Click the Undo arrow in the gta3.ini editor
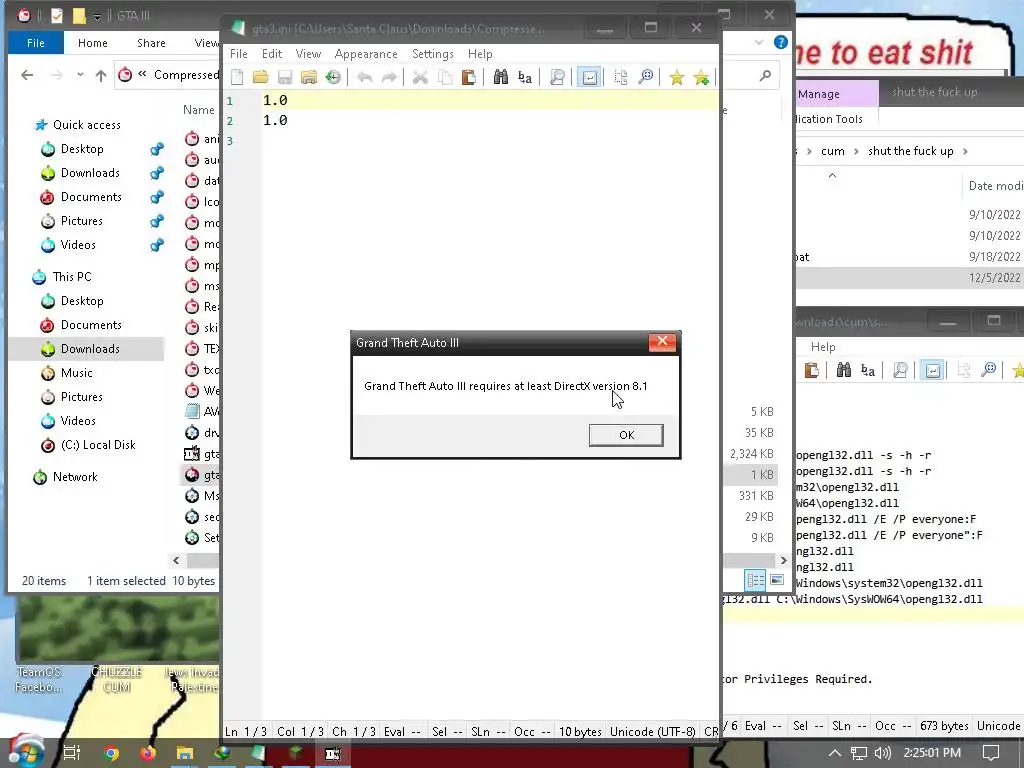The image size is (1024, 768). [364, 78]
